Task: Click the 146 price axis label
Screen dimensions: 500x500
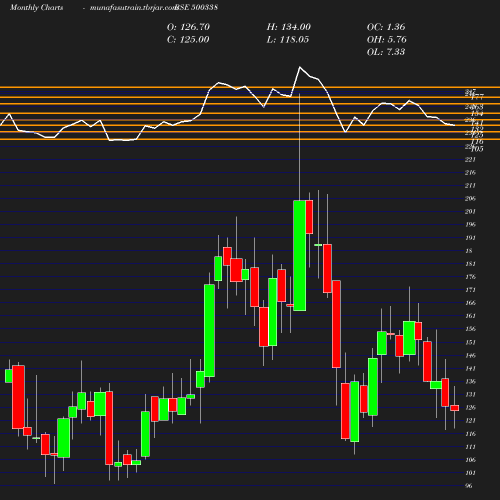Action: [x=470, y=355]
